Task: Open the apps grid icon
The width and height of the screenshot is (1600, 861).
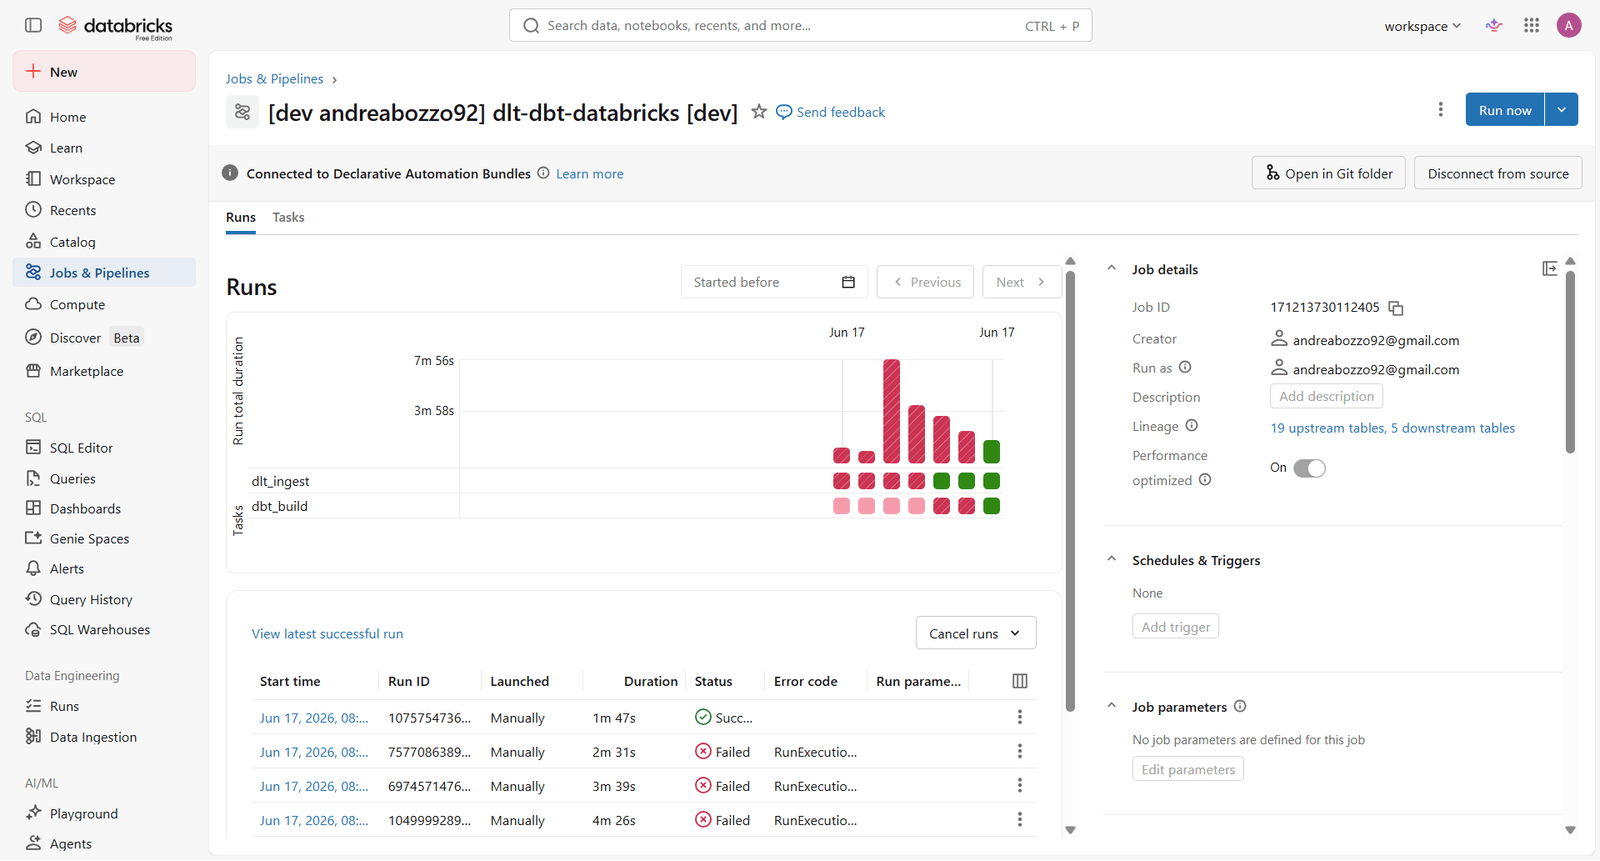Action: coord(1531,26)
